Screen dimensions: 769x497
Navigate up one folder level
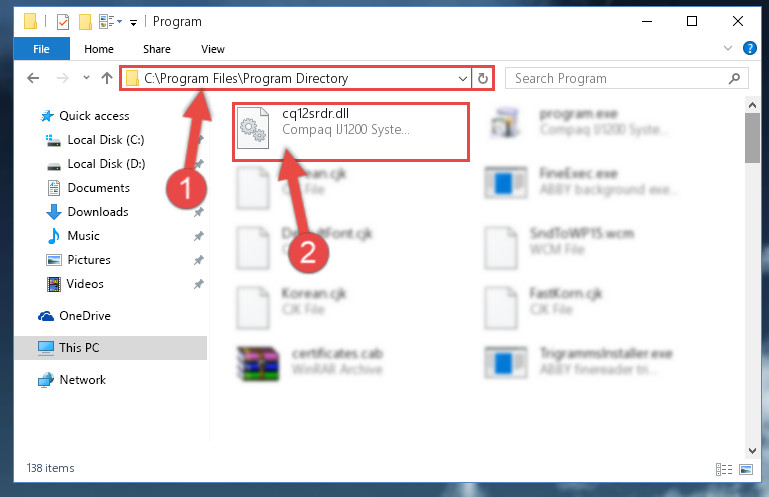coord(106,78)
